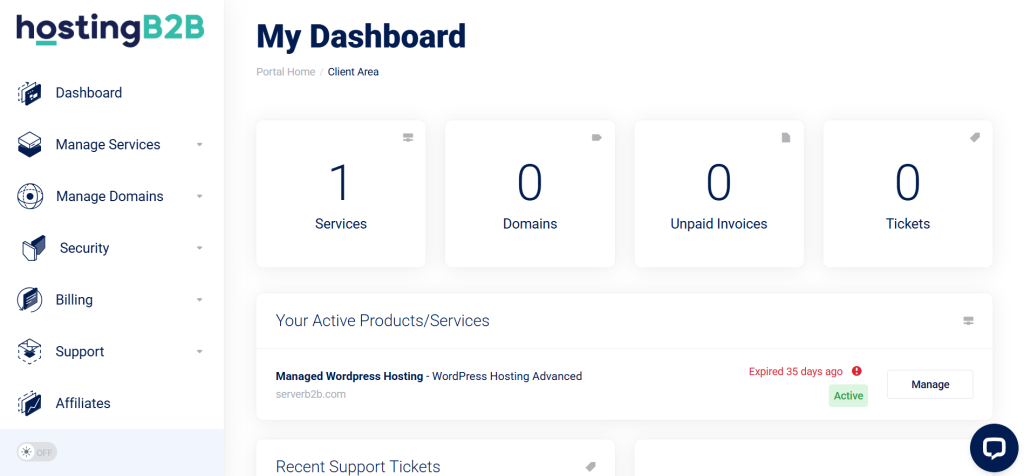Click server icon in Active Products header
Screen dimensions: 1024x476
[x=968, y=321]
